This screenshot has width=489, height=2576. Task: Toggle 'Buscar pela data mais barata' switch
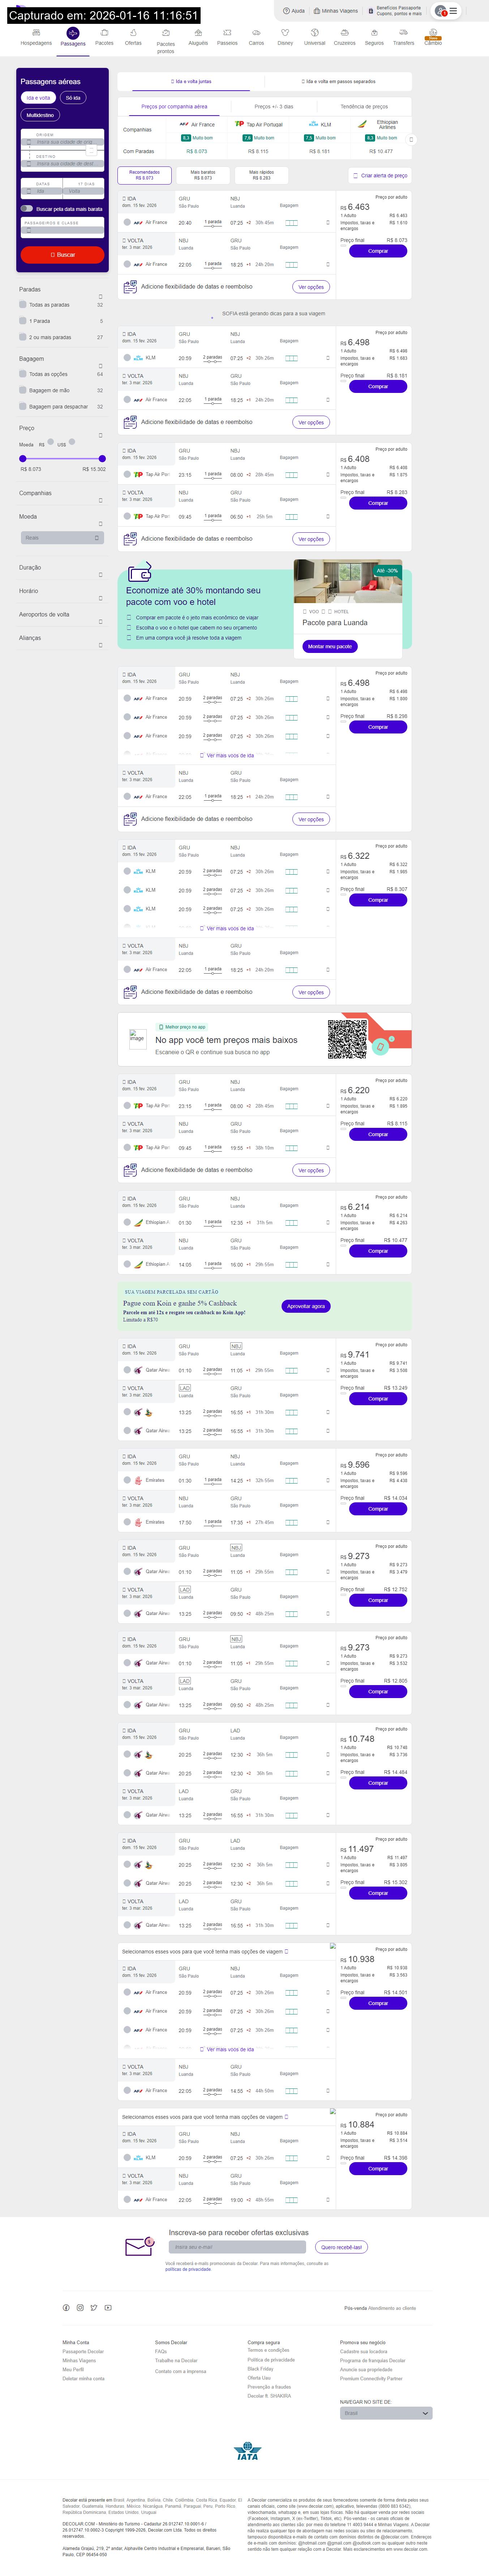tap(27, 209)
